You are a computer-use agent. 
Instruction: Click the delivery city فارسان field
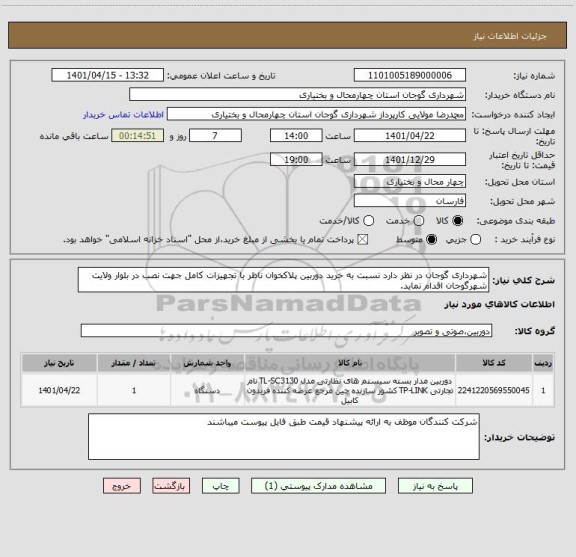[x=410, y=201]
